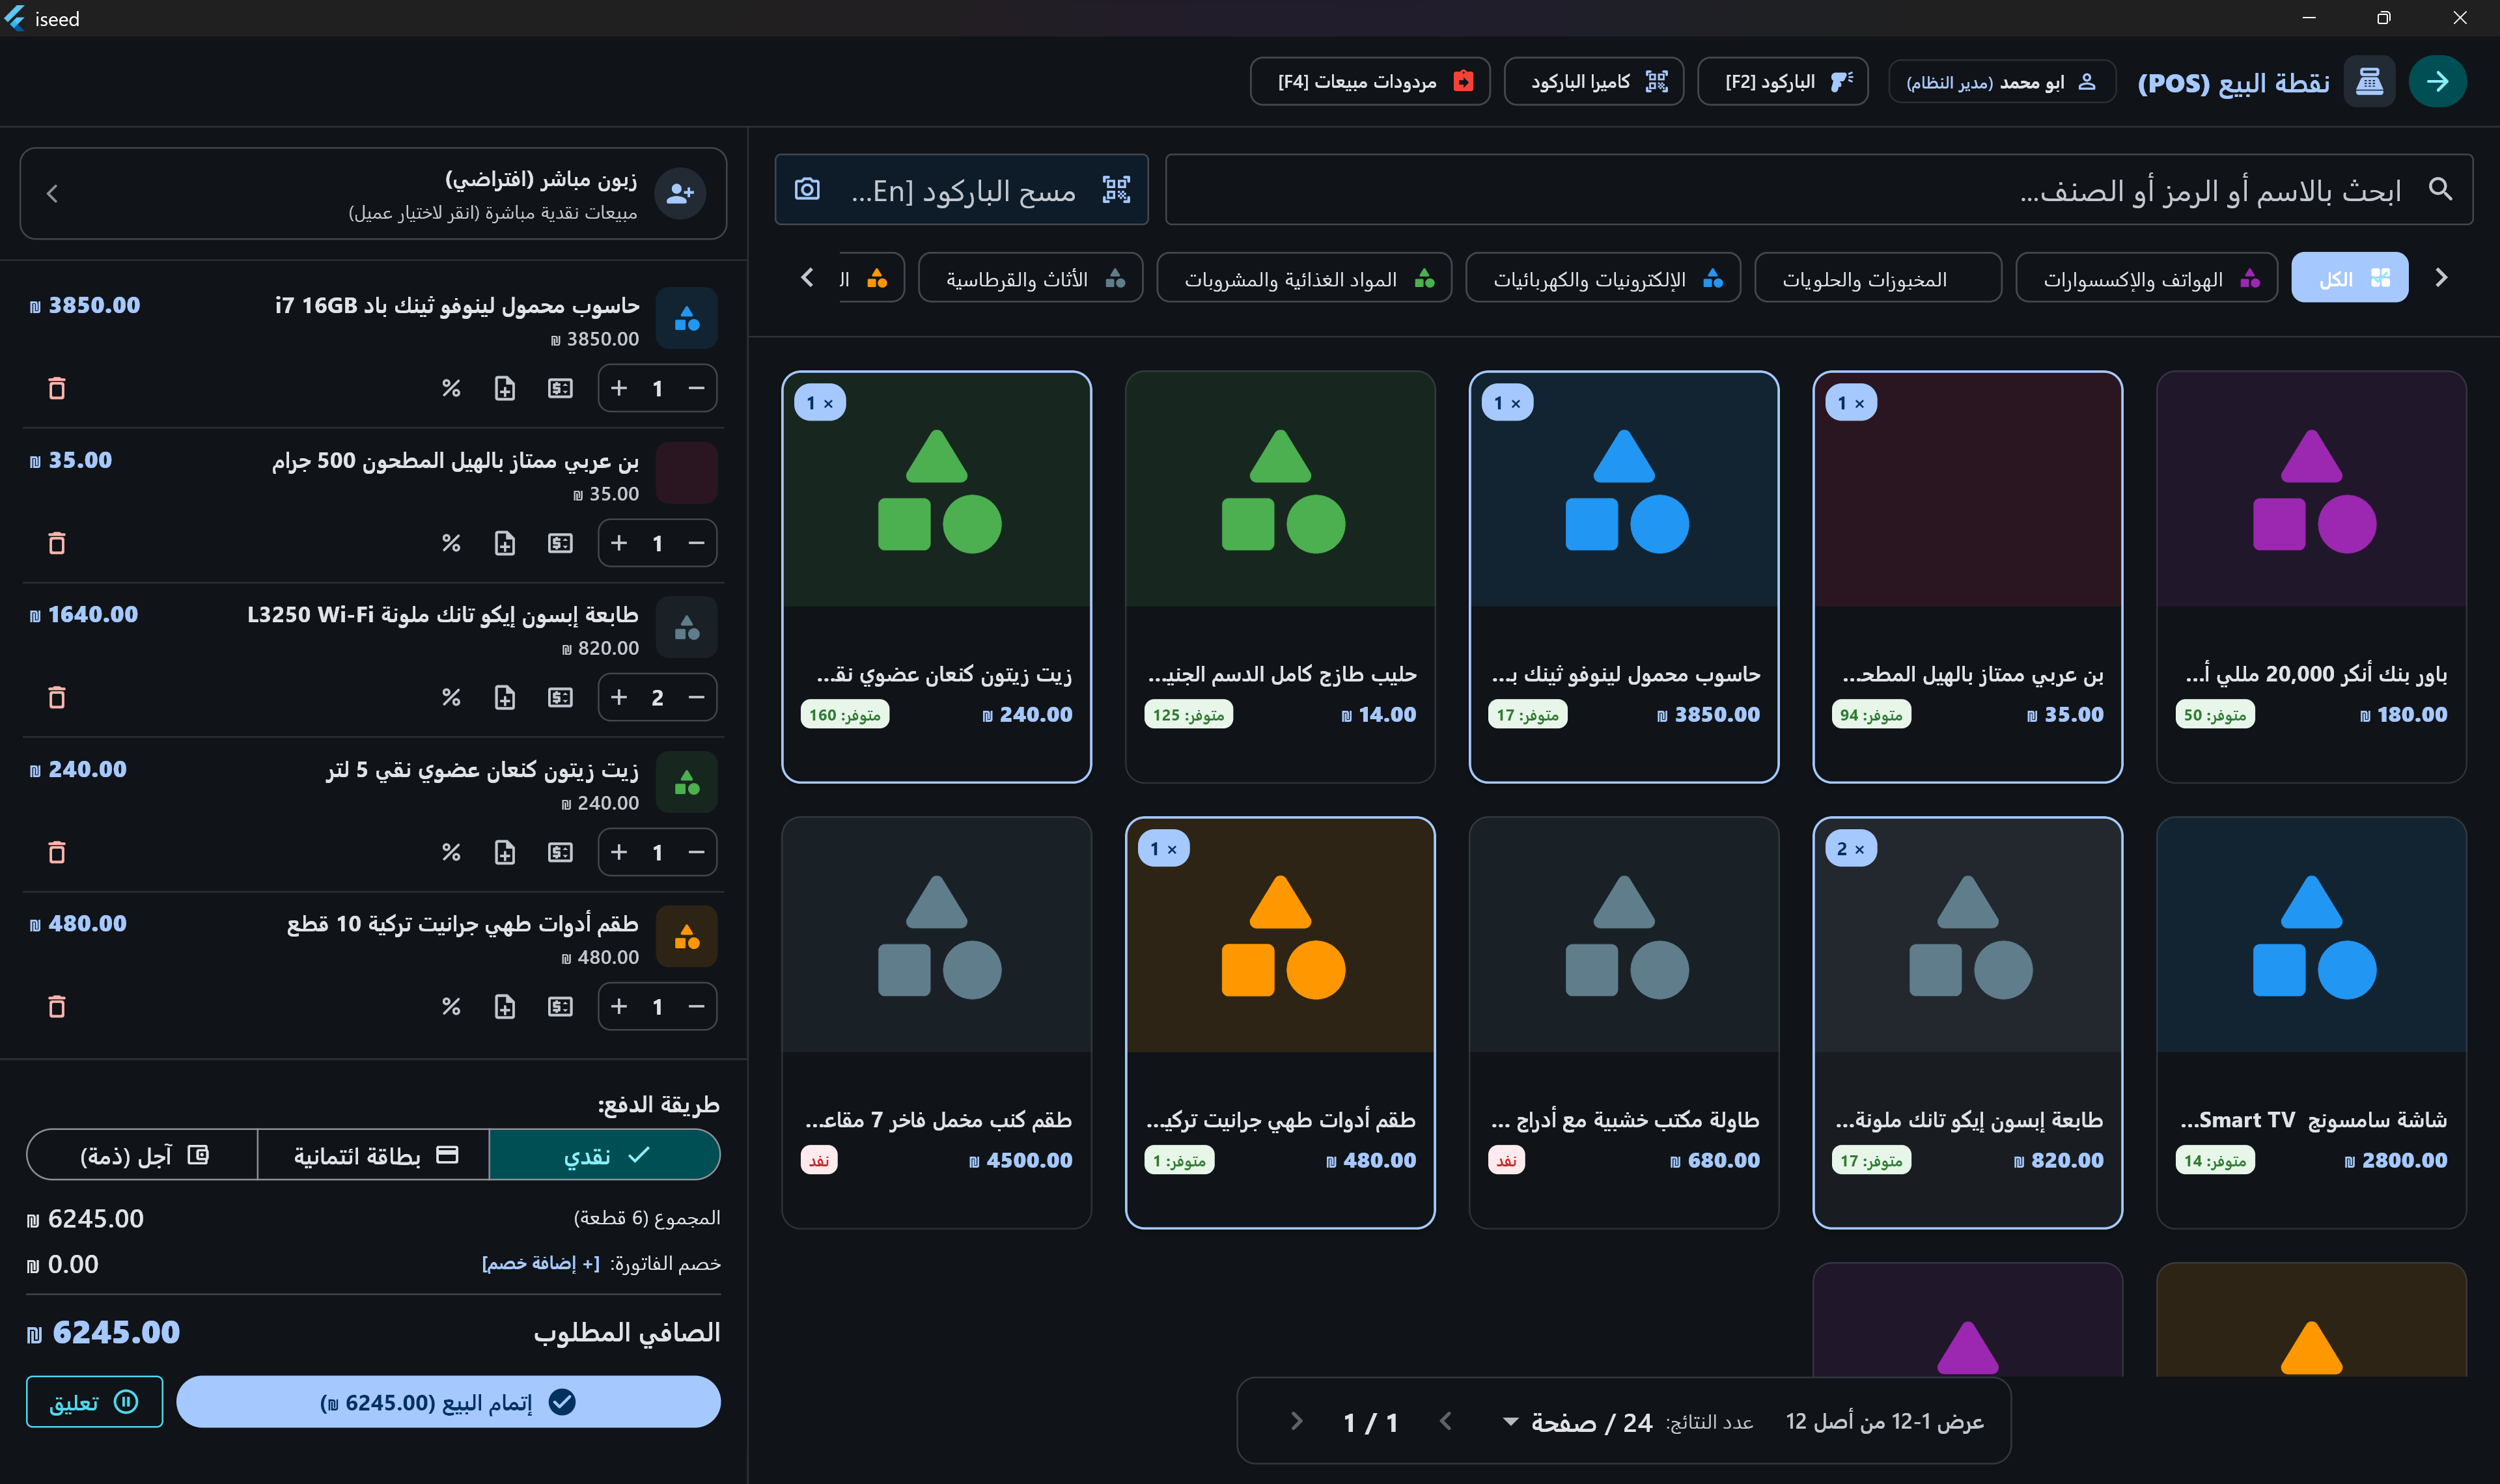The image size is (2500, 1484).
Task: Filter by المواد الغذائية والمشروبات category
Action: pyautogui.click(x=1304, y=278)
